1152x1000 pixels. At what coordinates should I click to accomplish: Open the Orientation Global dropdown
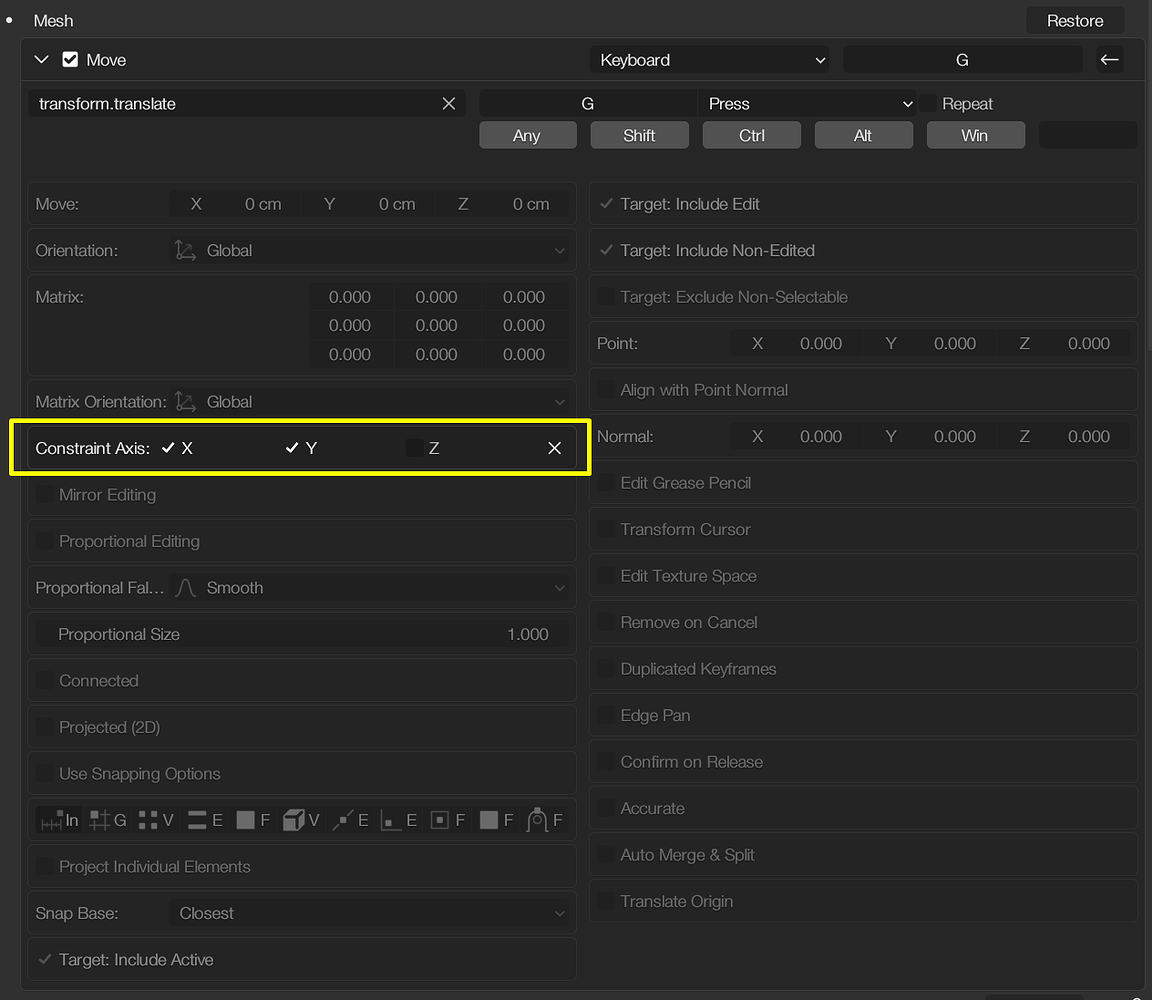pos(369,251)
